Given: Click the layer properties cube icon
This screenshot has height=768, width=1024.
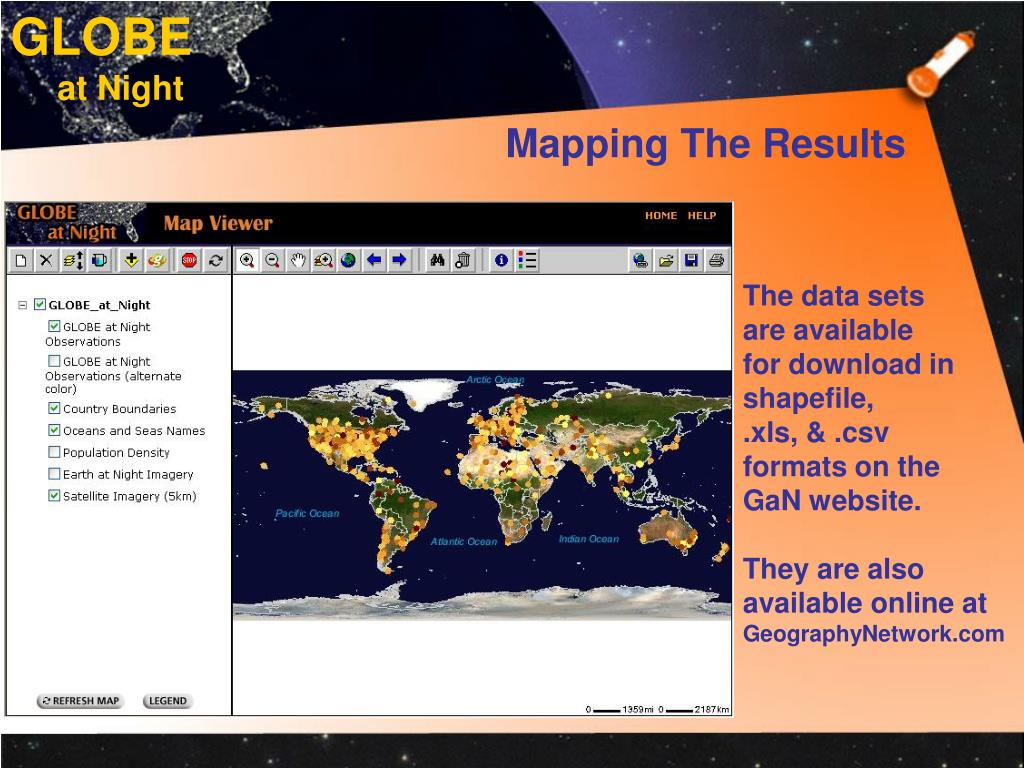Looking at the screenshot, I should pos(99,261).
